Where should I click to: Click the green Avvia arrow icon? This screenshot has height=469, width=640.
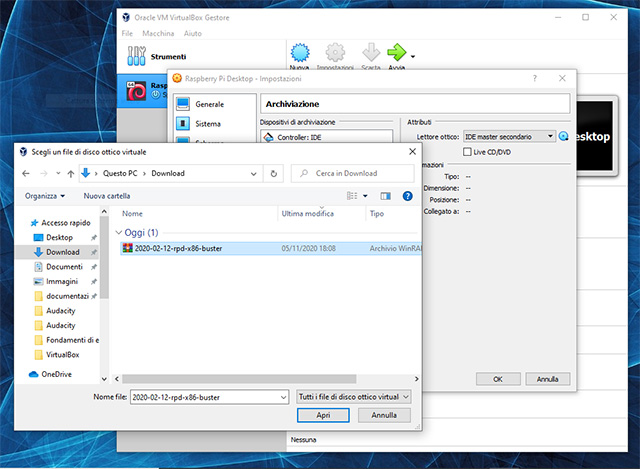point(397,54)
